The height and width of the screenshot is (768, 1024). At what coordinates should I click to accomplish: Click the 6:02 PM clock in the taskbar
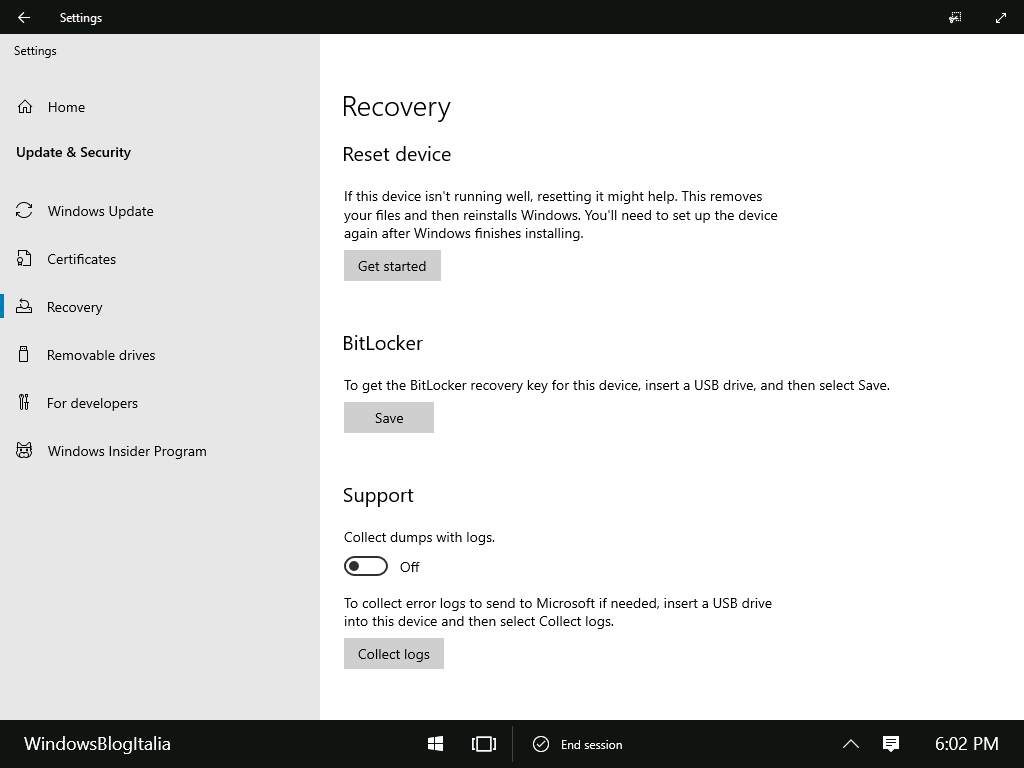[x=967, y=744]
